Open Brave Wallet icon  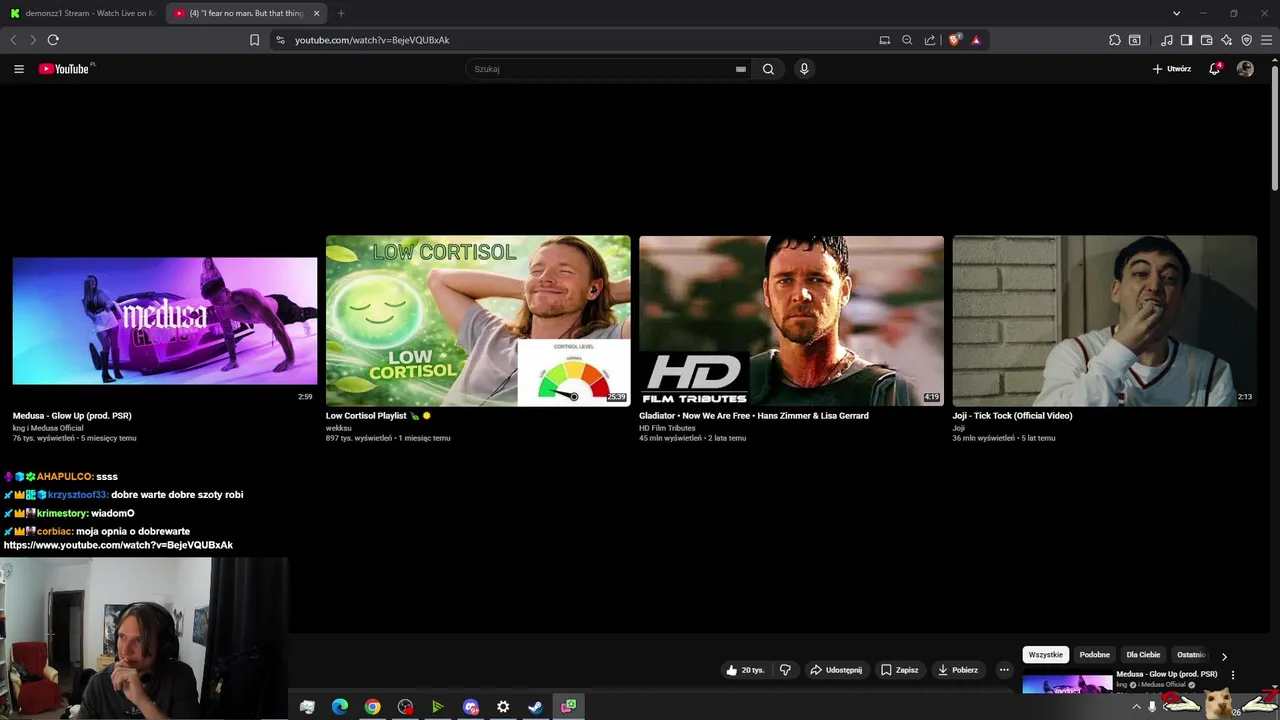[1206, 40]
